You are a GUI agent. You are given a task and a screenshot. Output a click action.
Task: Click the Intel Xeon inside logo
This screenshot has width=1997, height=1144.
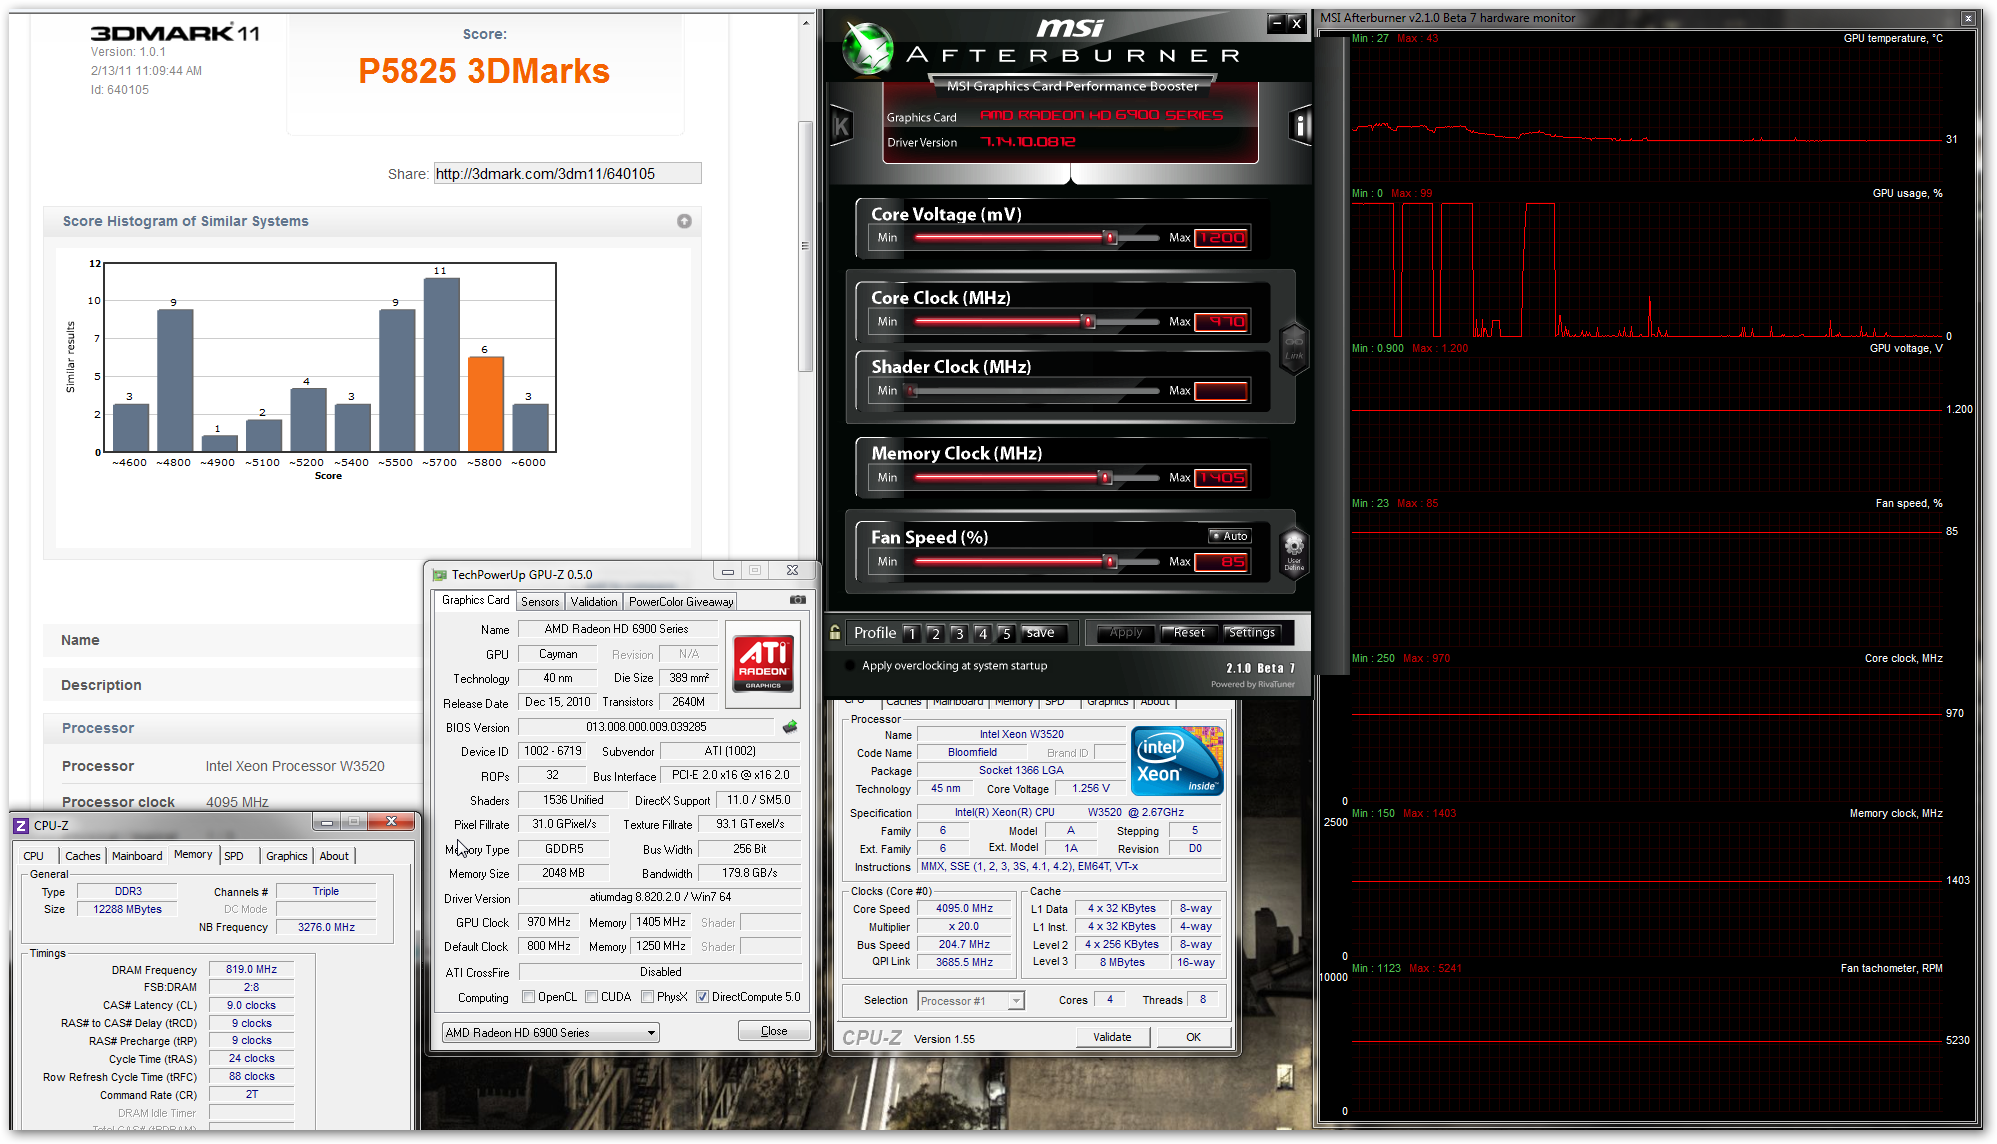(1177, 762)
